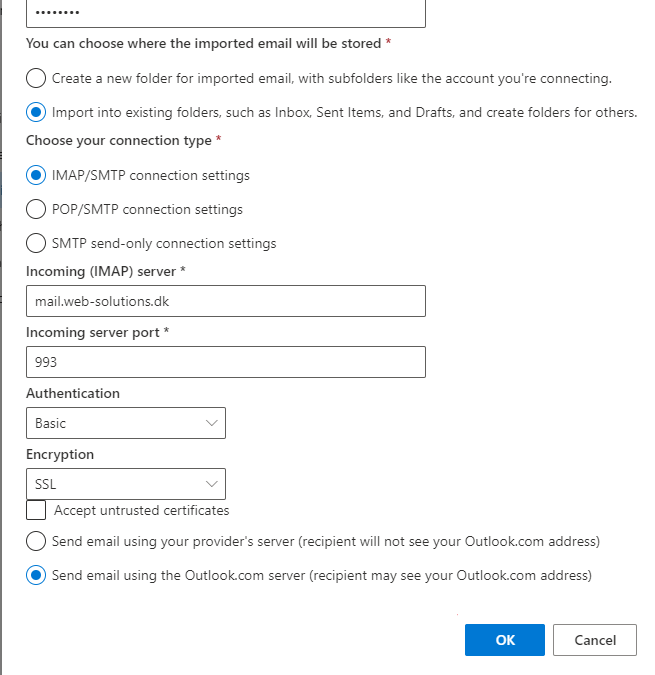
Task: Click the password field with dots
Action: pyautogui.click(x=226, y=13)
